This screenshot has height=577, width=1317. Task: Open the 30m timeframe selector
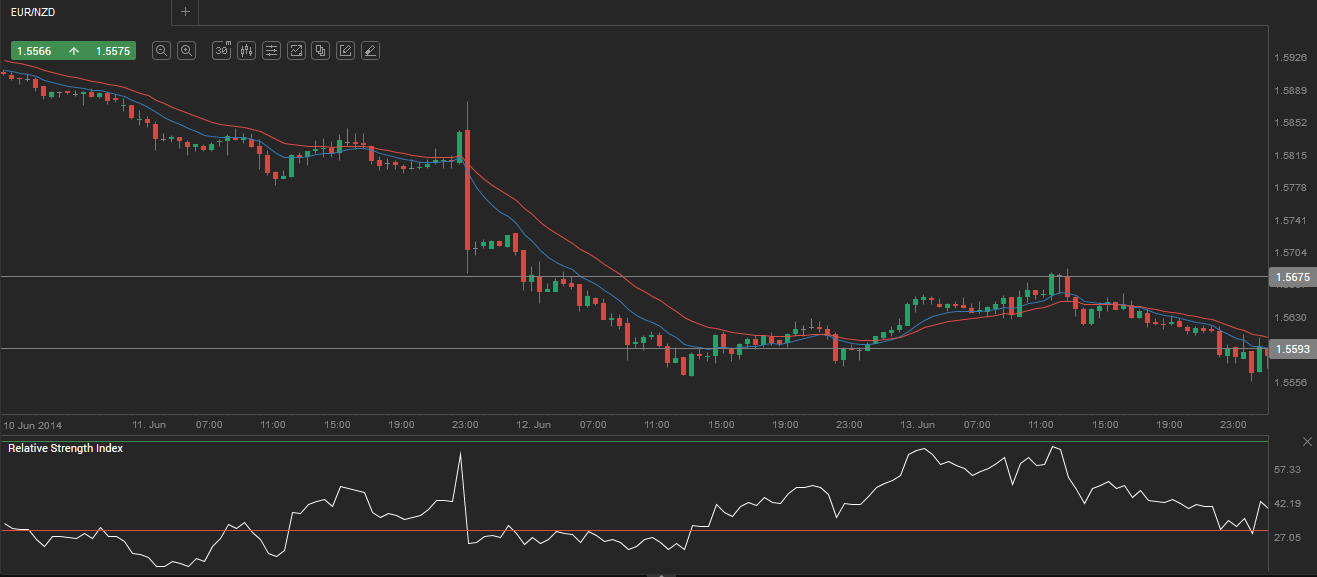click(x=222, y=50)
